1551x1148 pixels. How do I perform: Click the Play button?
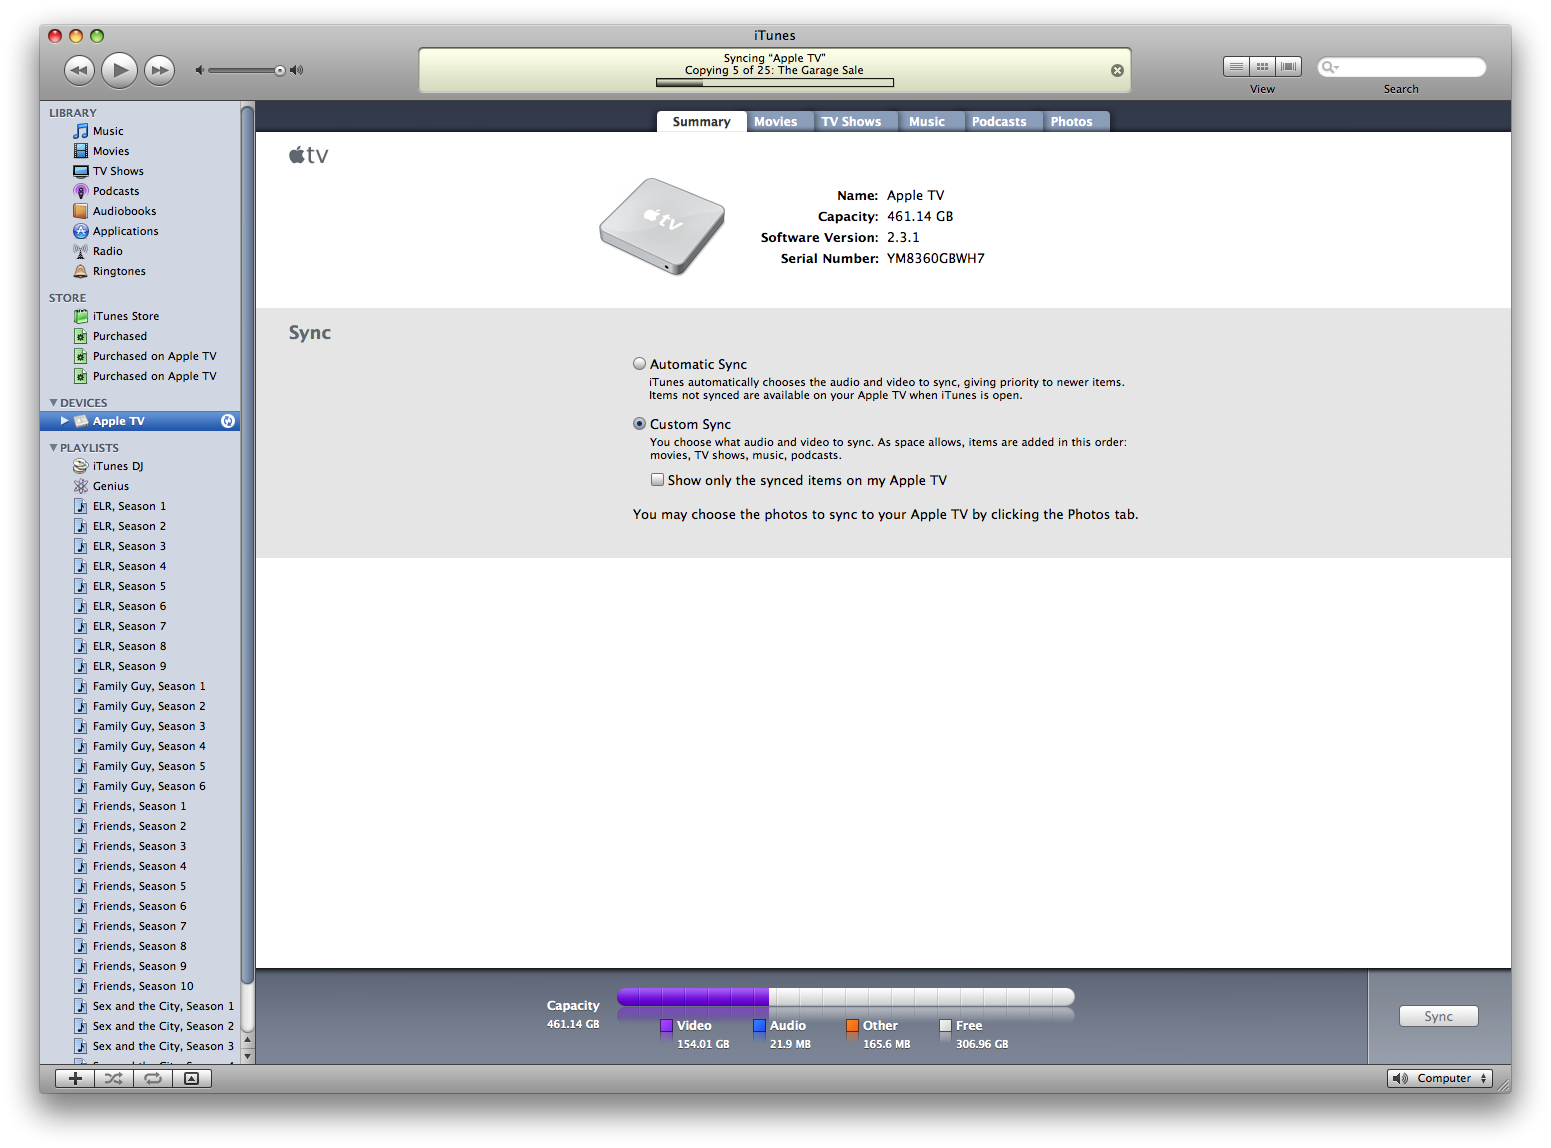(120, 70)
